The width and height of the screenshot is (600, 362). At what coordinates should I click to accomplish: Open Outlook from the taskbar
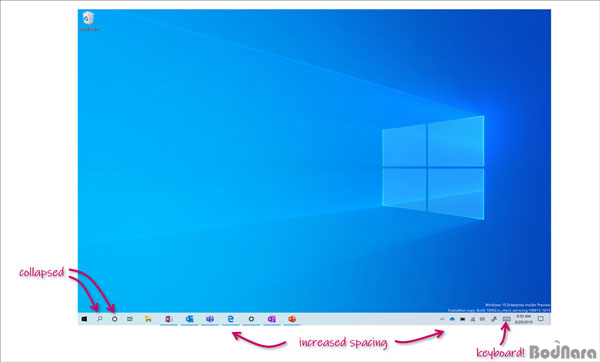189,319
